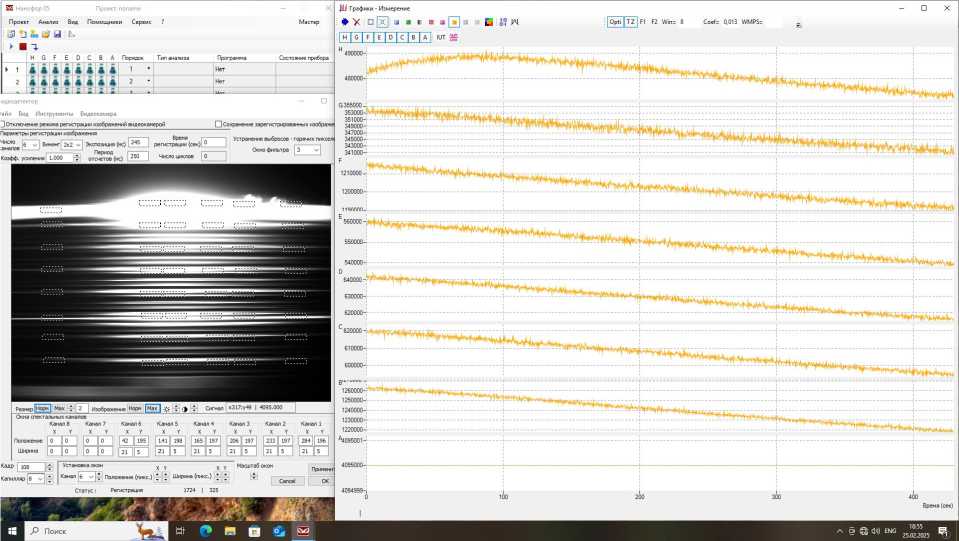Click the sun brightness icon below image
Image resolution: width=959 pixels, height=541 pixels.
[x=166, y=408]
